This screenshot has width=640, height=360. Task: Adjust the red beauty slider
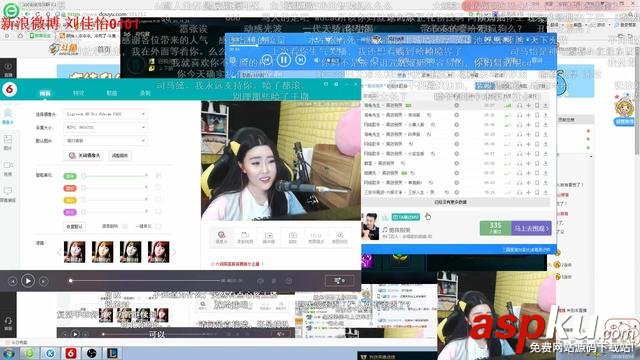pyautogui.click(x=115, y=188)
